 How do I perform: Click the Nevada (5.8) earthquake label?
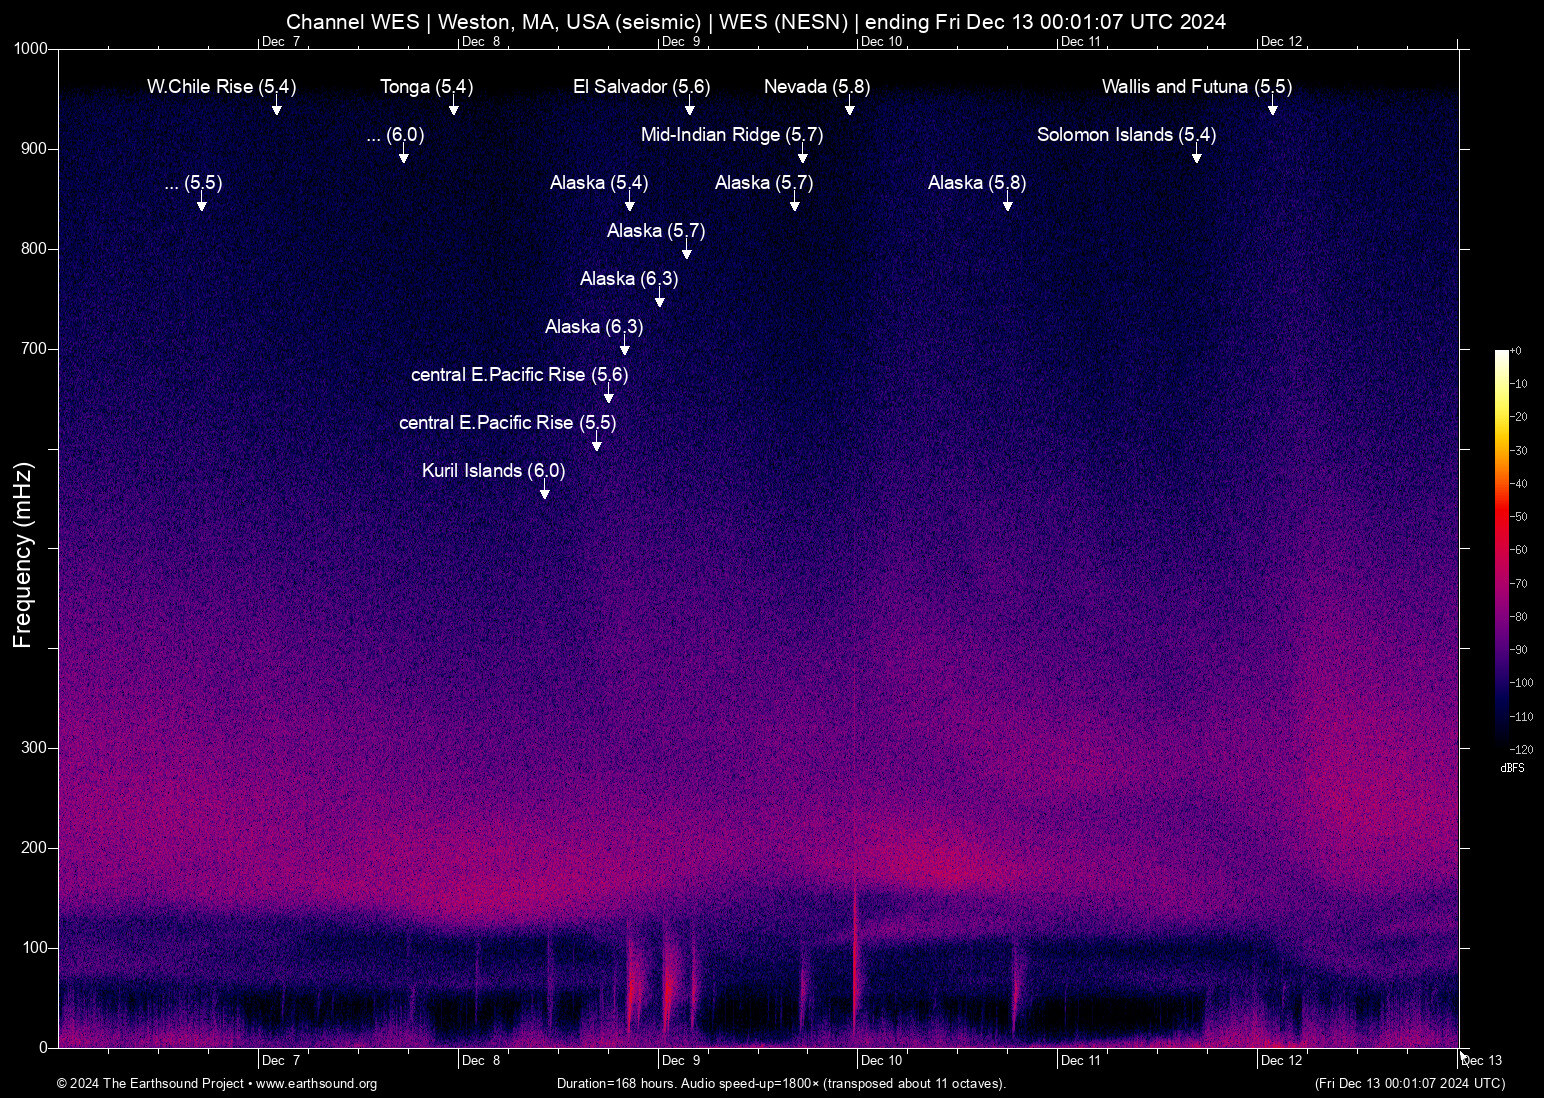coord(815,87)
